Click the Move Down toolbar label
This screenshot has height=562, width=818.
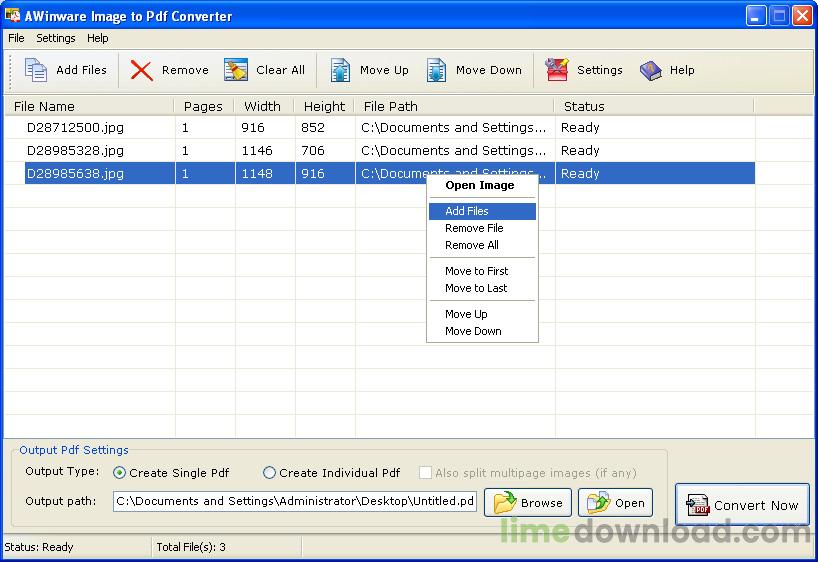[x=489, y=70]
